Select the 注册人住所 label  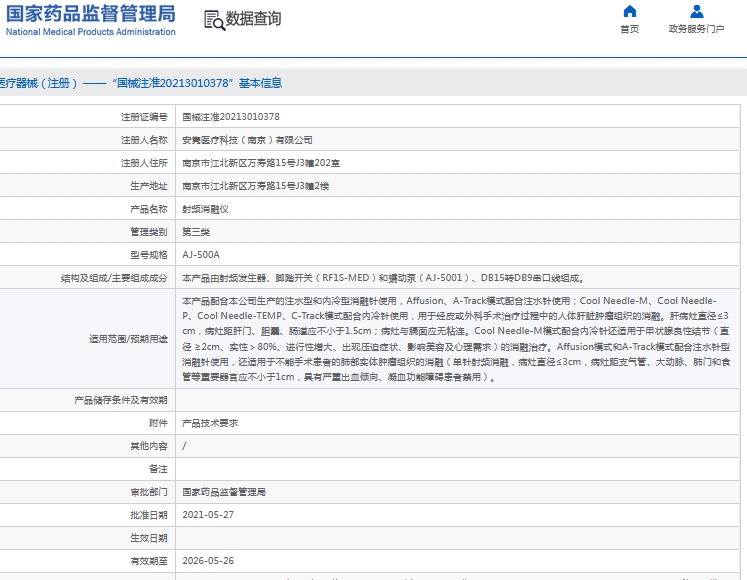click(x=144, y=163)
